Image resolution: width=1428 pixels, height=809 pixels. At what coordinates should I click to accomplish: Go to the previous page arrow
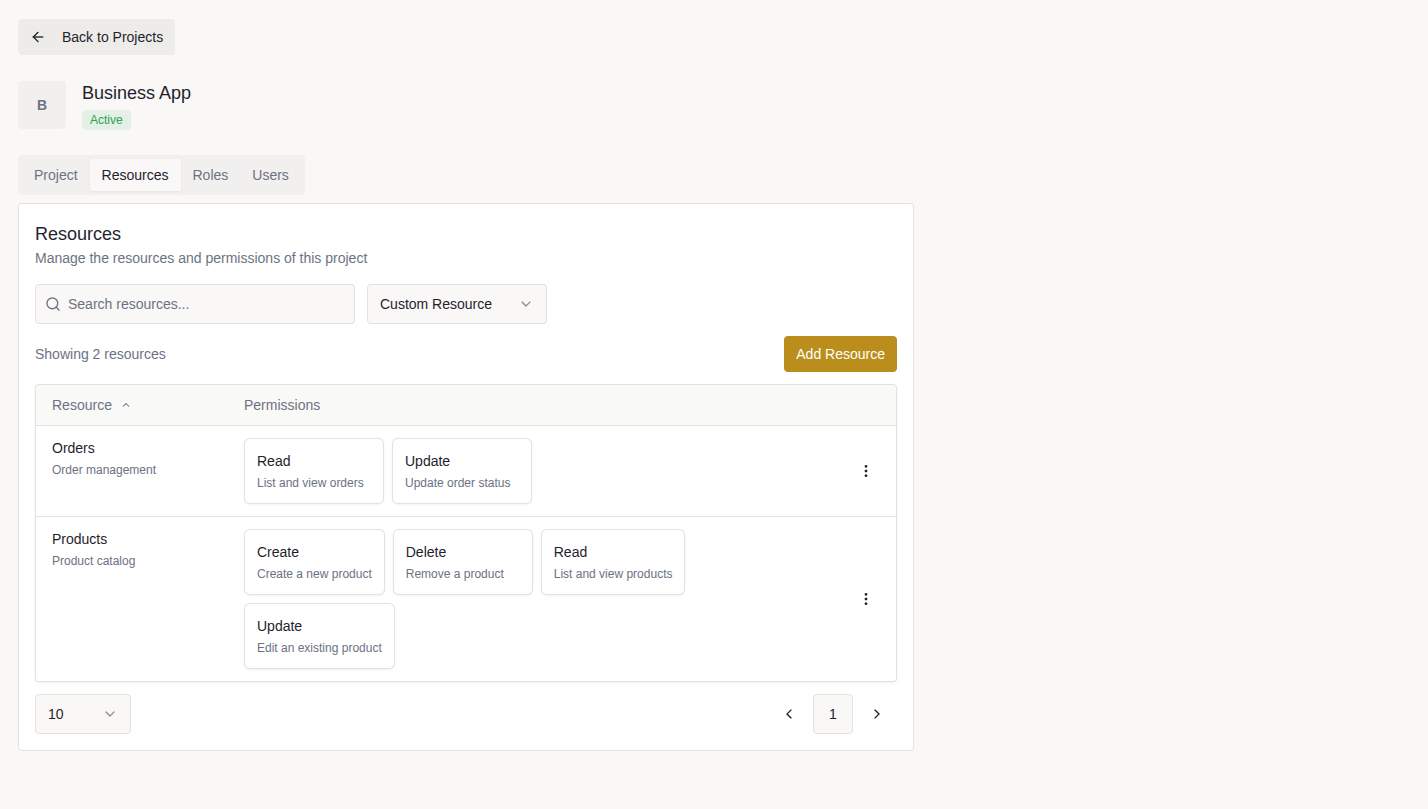pos(789,714)
